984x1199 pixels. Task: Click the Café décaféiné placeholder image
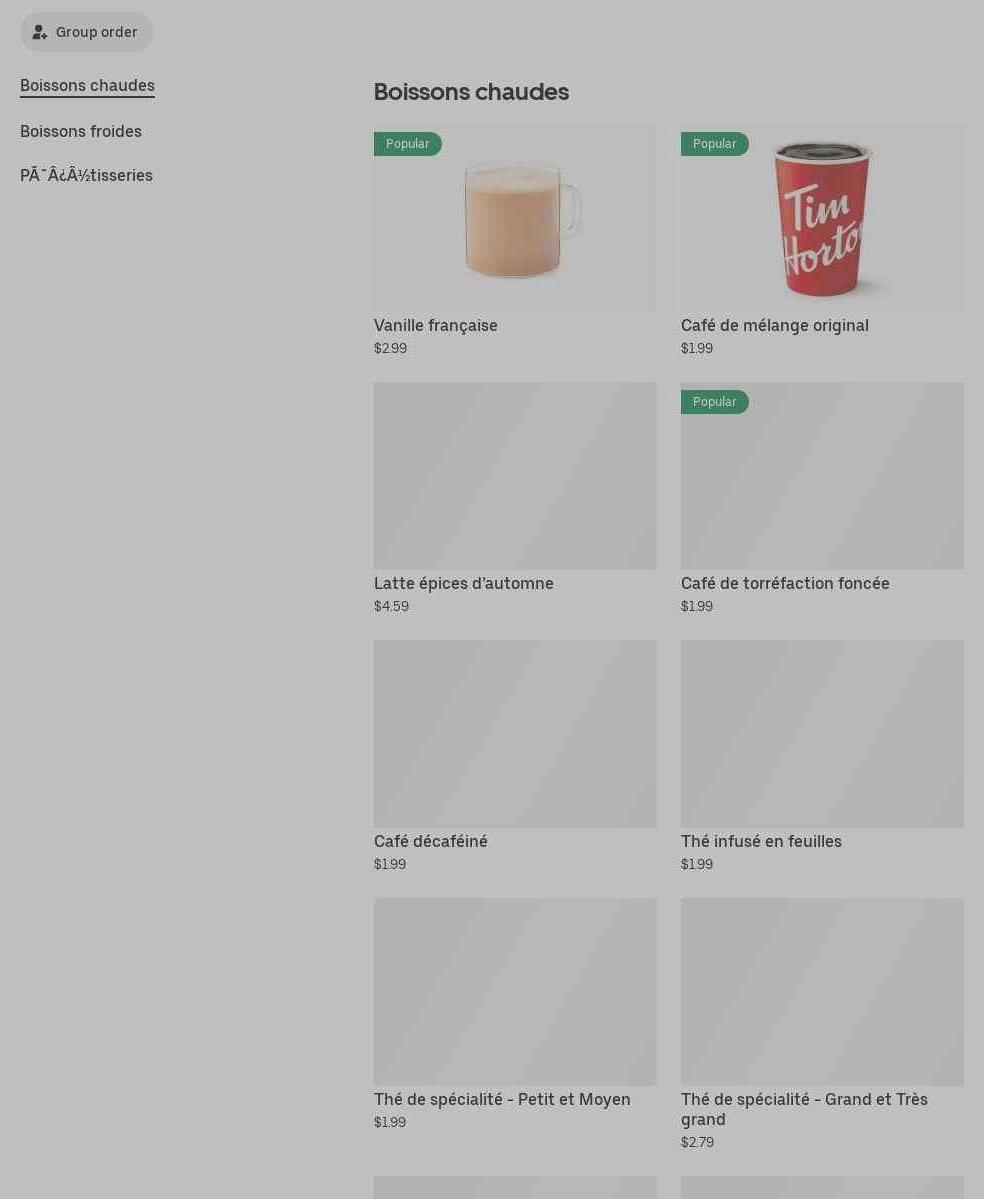point(515,734)
